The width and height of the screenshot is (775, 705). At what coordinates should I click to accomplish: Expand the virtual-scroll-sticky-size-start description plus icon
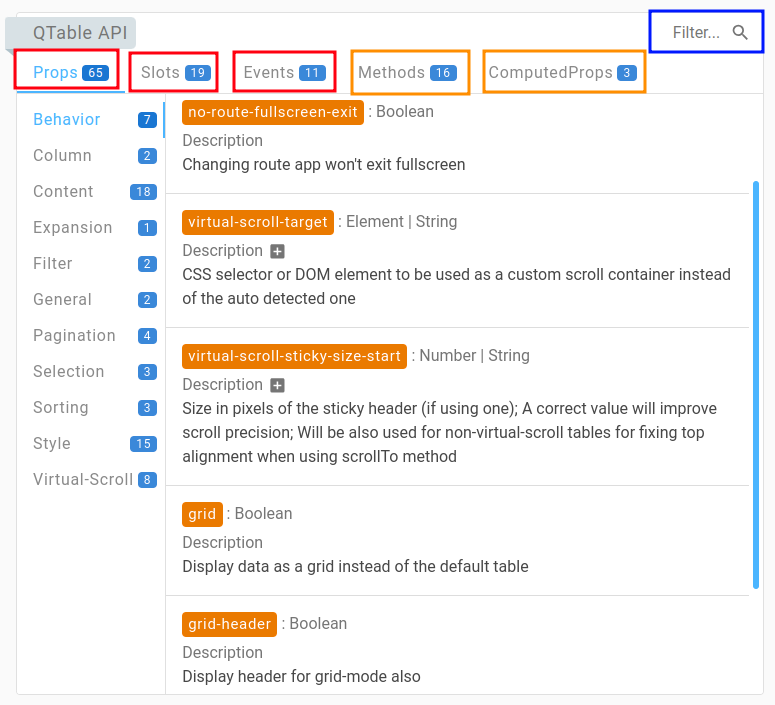tap(278, 385)
